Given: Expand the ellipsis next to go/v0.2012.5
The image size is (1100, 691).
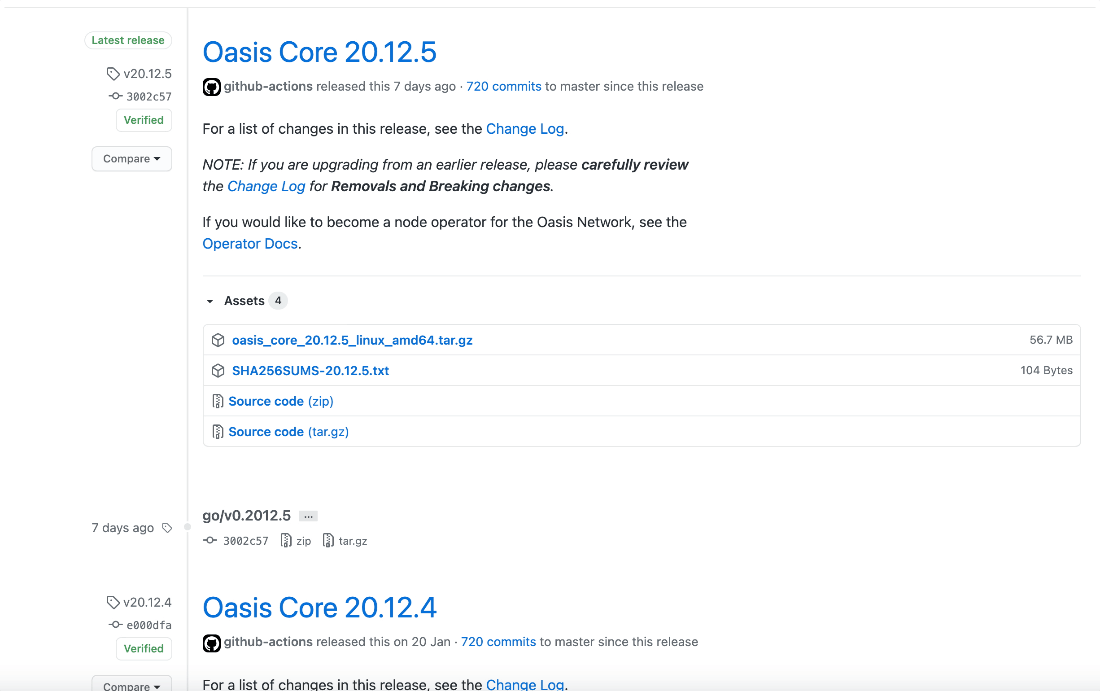Looking at the screenshot, I should 308,516.
